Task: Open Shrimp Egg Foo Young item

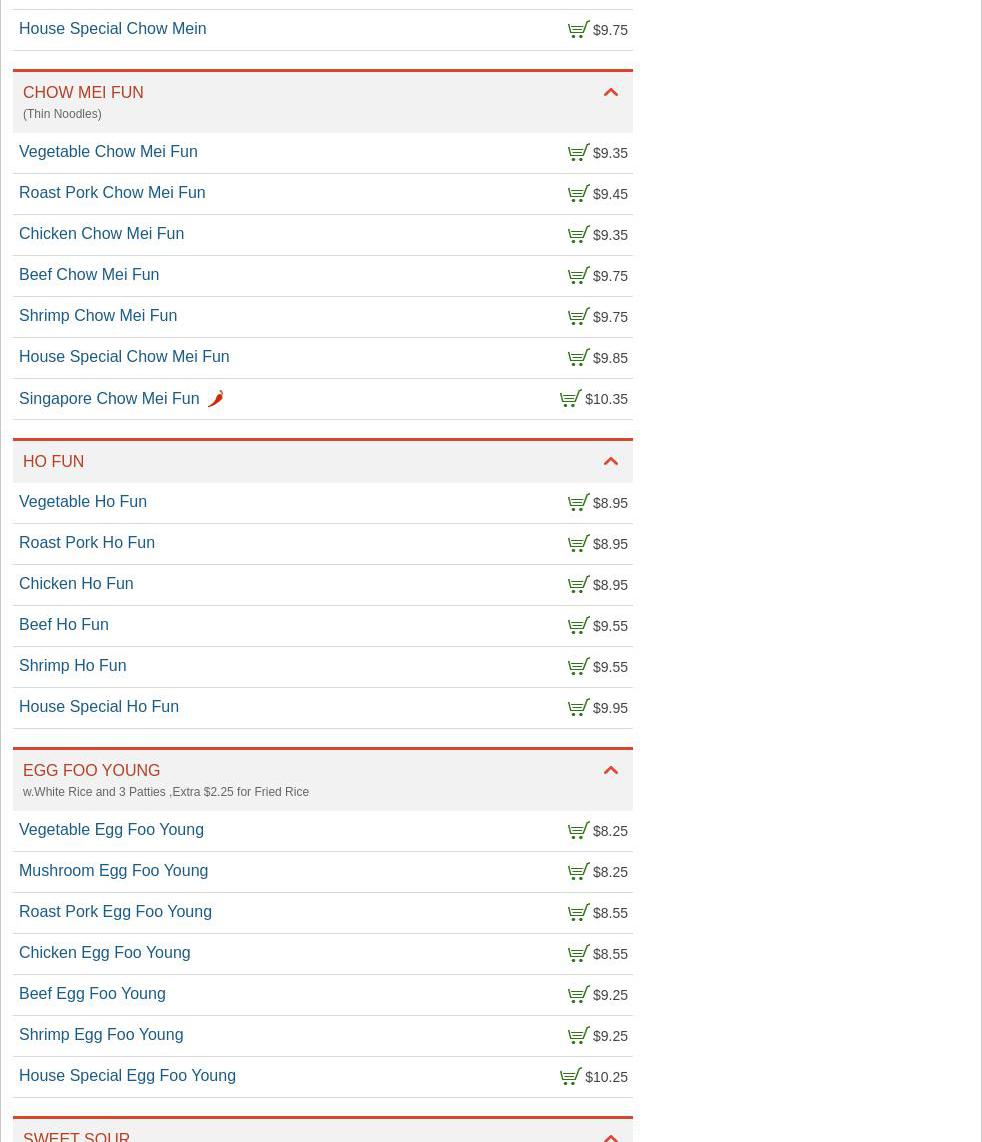Action: [x=101, y=1035]
